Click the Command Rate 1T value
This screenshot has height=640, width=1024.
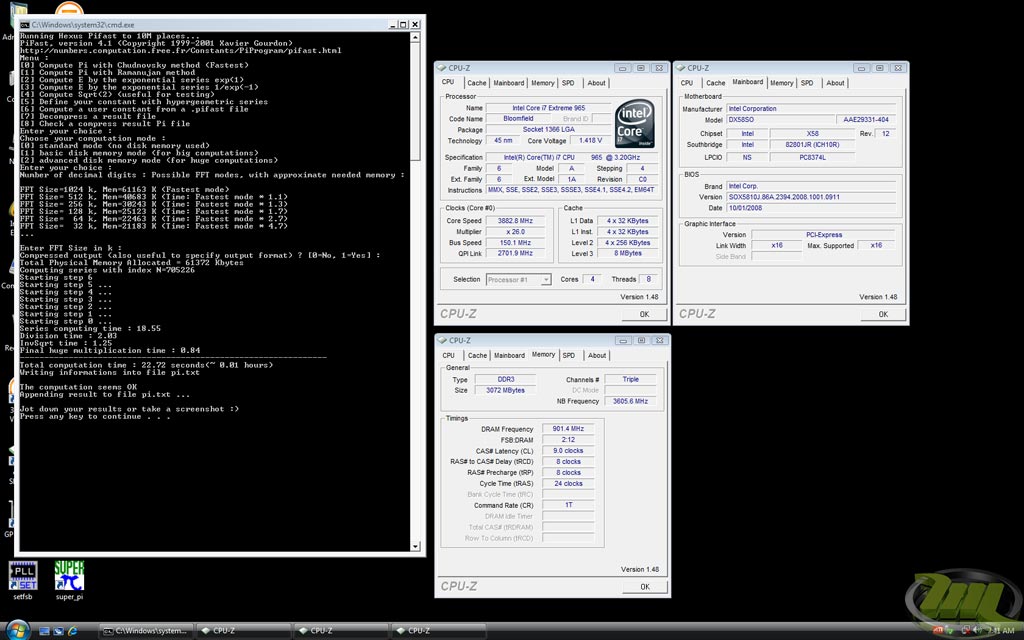click(568, 505)
